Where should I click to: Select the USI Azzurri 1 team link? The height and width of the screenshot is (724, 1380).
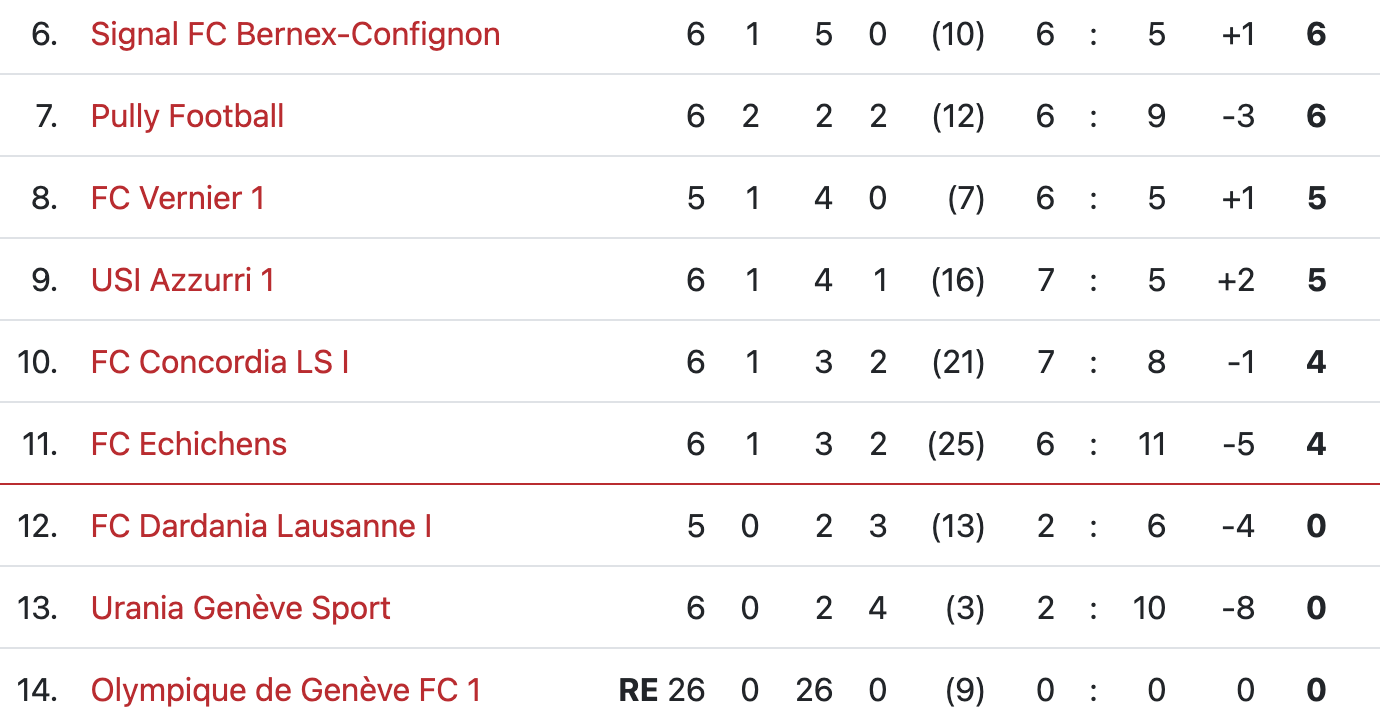pyautogui.click(x=182, y=281)
